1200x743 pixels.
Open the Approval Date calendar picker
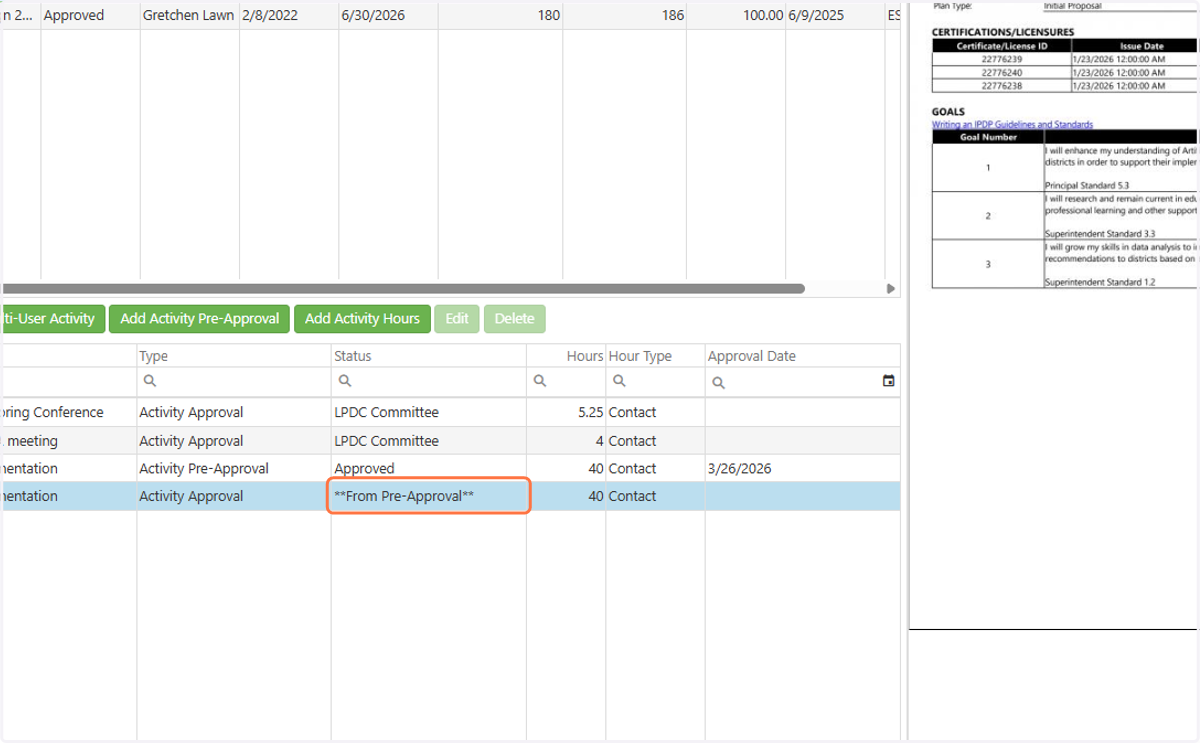click(x=888, y=381)
